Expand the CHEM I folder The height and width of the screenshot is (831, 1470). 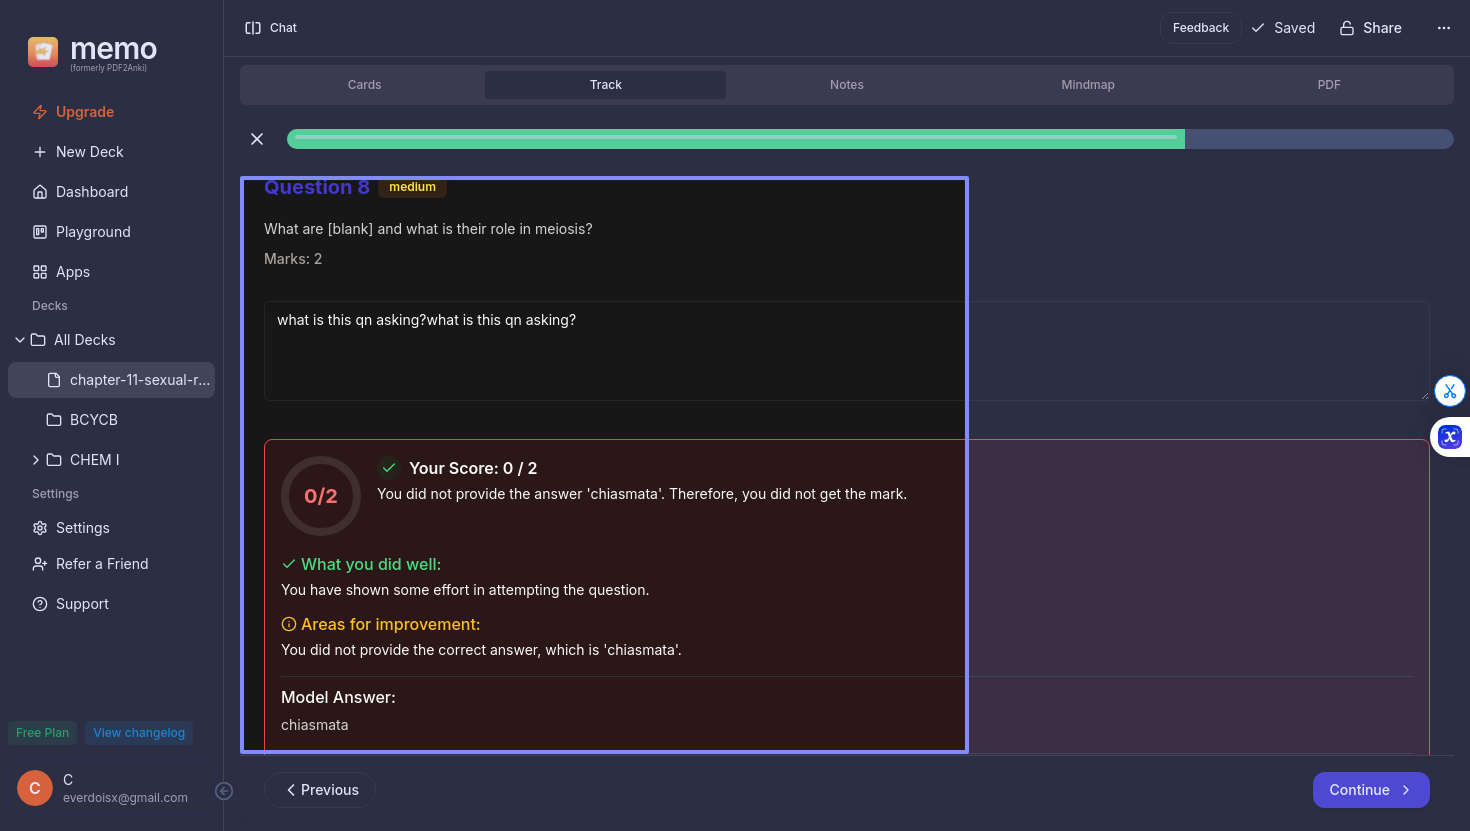coord(36,460)
